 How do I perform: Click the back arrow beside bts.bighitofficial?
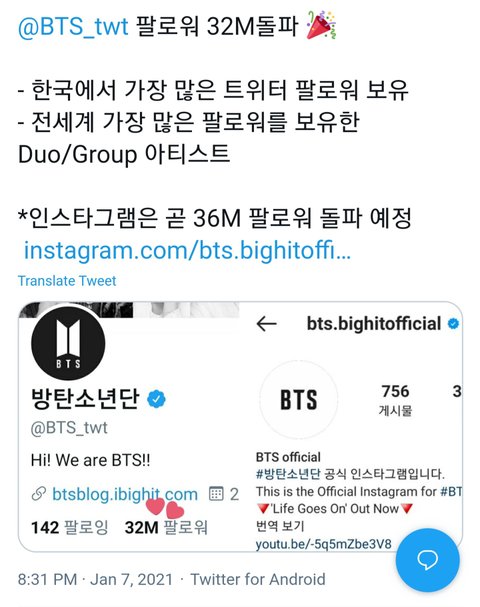coord(267,324)
